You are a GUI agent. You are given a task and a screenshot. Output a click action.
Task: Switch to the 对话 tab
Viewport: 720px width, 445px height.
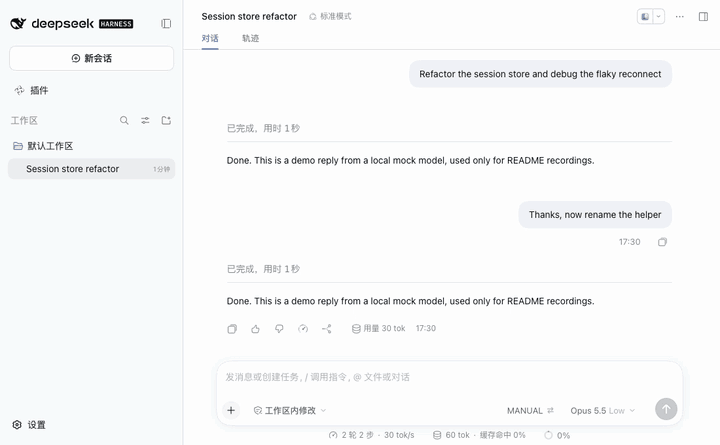point(210,39)
